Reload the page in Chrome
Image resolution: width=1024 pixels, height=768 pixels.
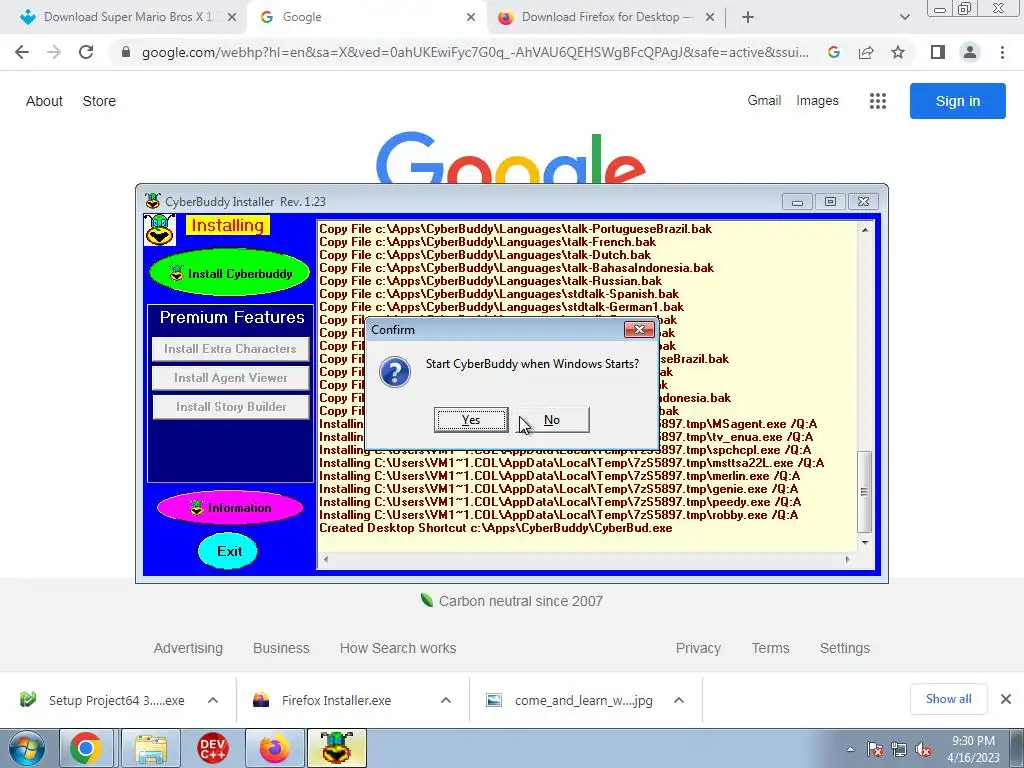[86, 52]
